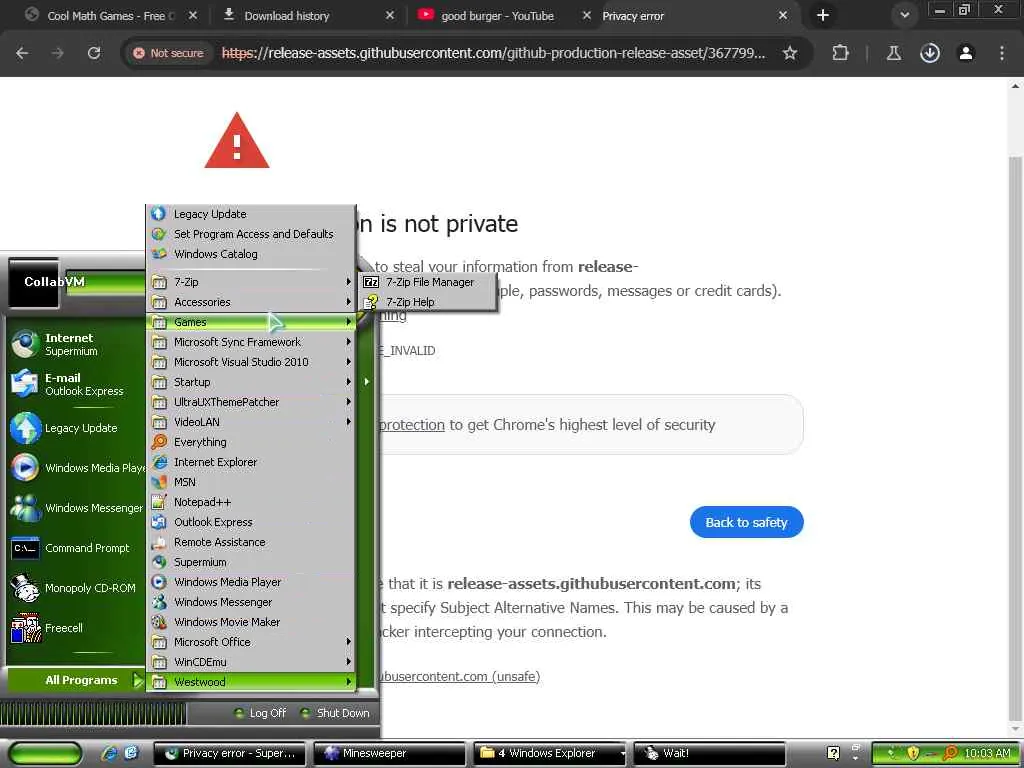
Task: Open the Downloads toolbar icon
Action: (x=930, y=53)
